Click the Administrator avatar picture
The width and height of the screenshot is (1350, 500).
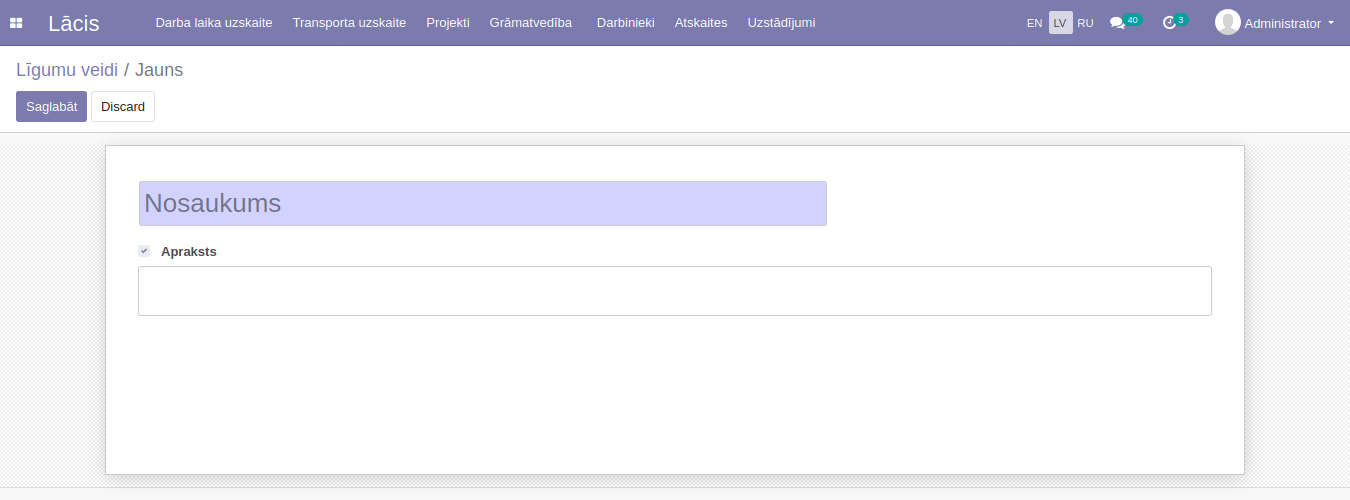point(1227,22)
